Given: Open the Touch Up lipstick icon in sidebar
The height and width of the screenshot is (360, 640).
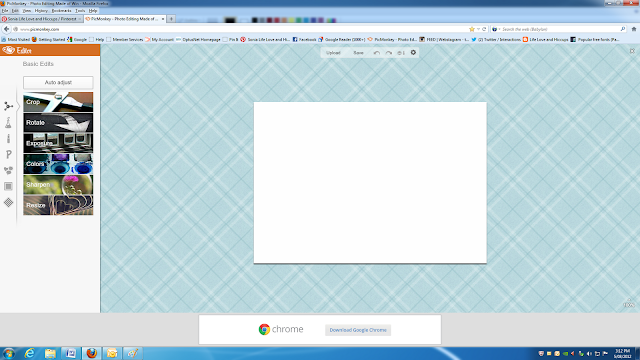Looking at the screenshot, I should 8,138.
